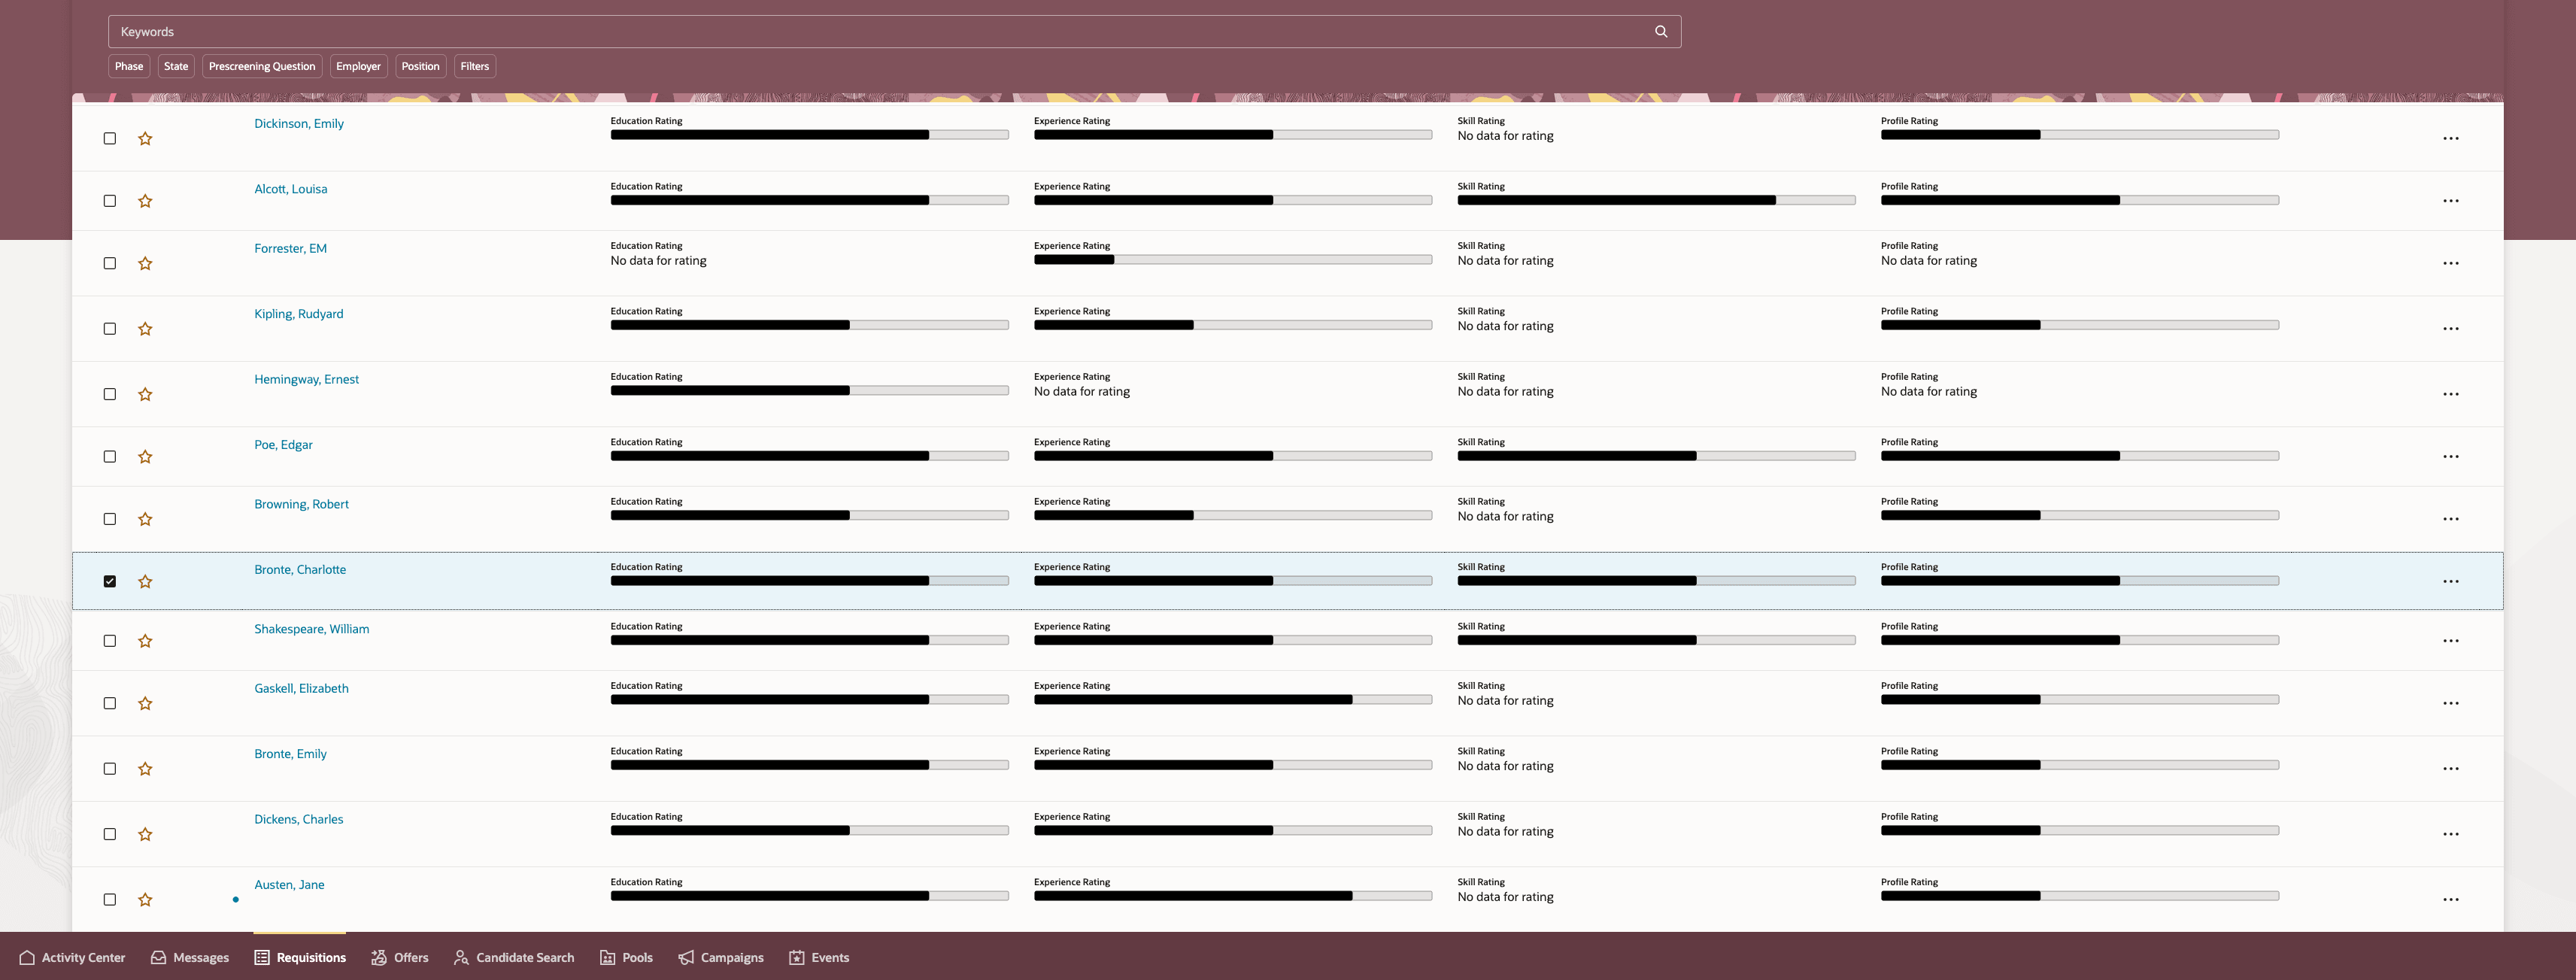Open the Prescreening Question filter dropdown
This screenshot has height=980, width=2576.
click(x=262, y=66)
